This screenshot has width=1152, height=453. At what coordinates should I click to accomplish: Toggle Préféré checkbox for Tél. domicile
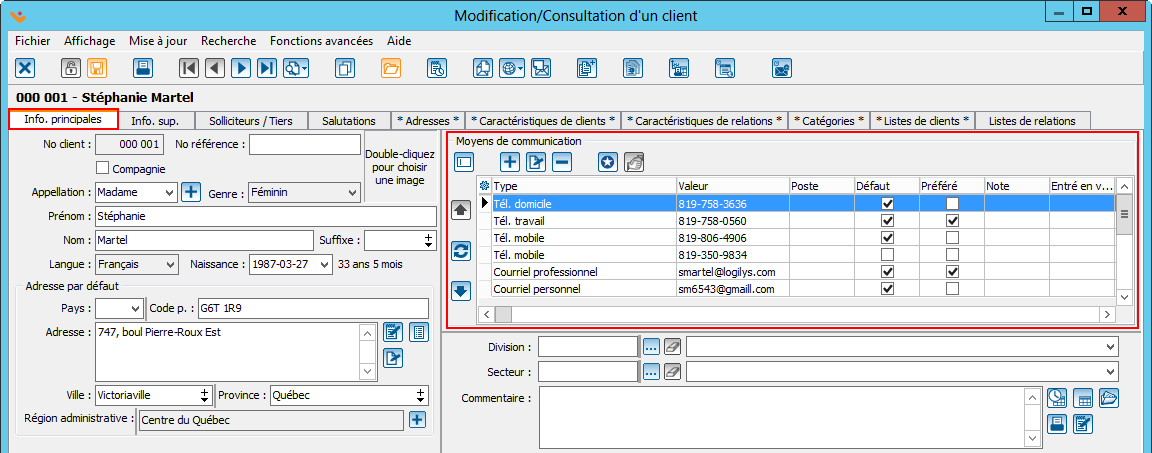tap(952, 203)
